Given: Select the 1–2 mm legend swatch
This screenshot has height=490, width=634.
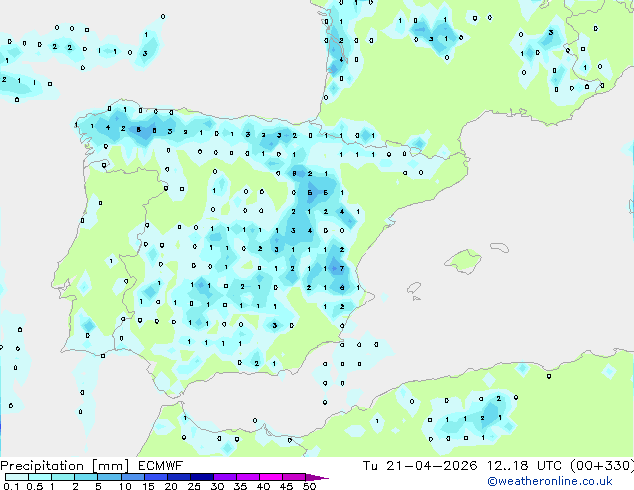Looking at the screenshot, I should (x=63, y=477).
